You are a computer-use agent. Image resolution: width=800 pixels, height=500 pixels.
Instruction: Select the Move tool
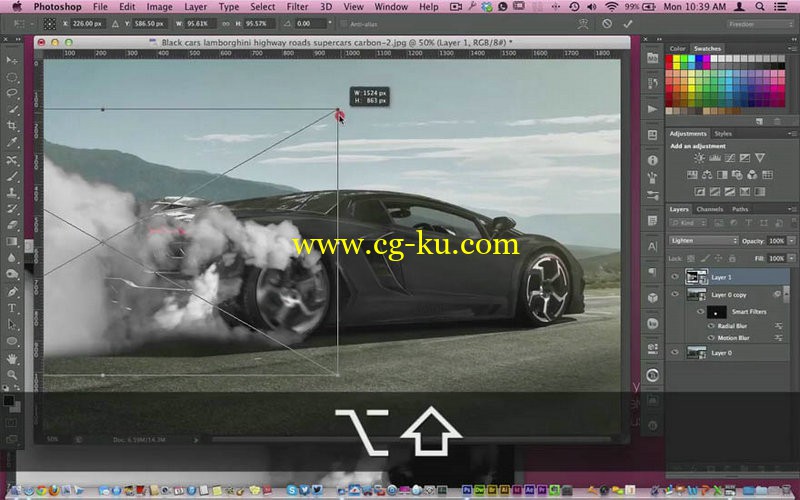pos(11,60)
